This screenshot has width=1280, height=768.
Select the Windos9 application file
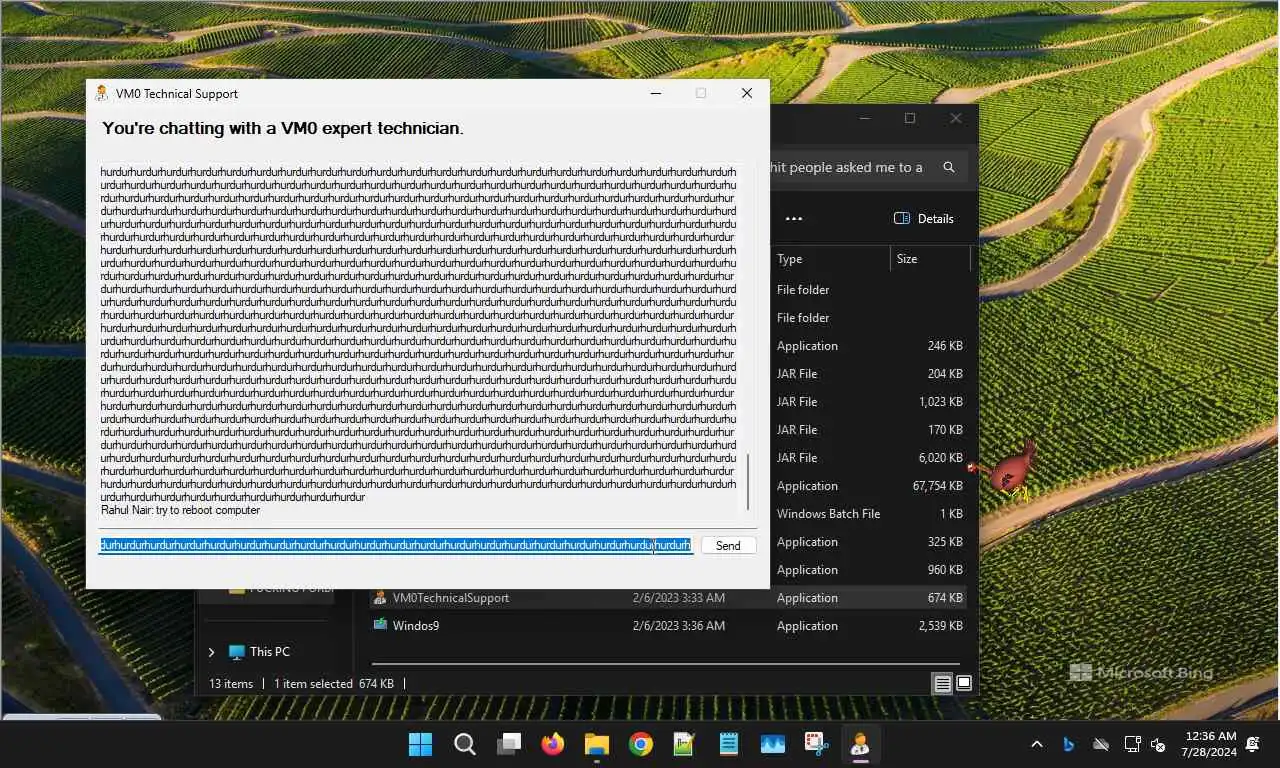(415, 626)
